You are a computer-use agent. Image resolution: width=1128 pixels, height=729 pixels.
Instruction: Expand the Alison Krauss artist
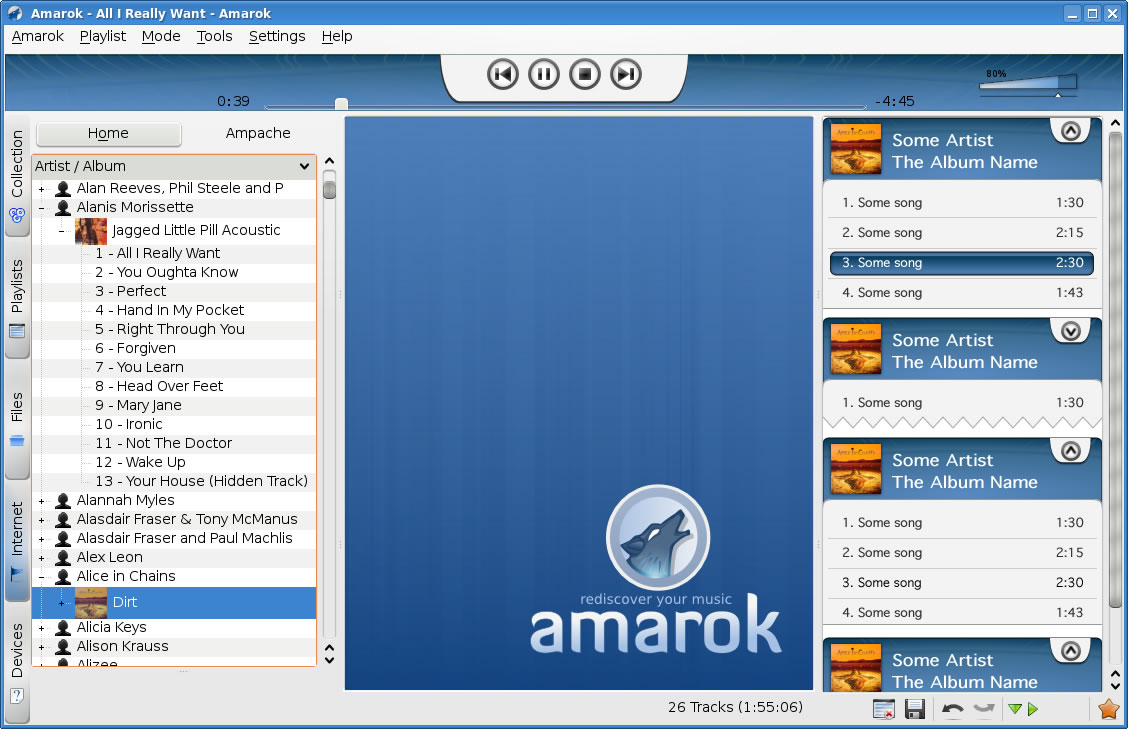[x=41, y=647]
